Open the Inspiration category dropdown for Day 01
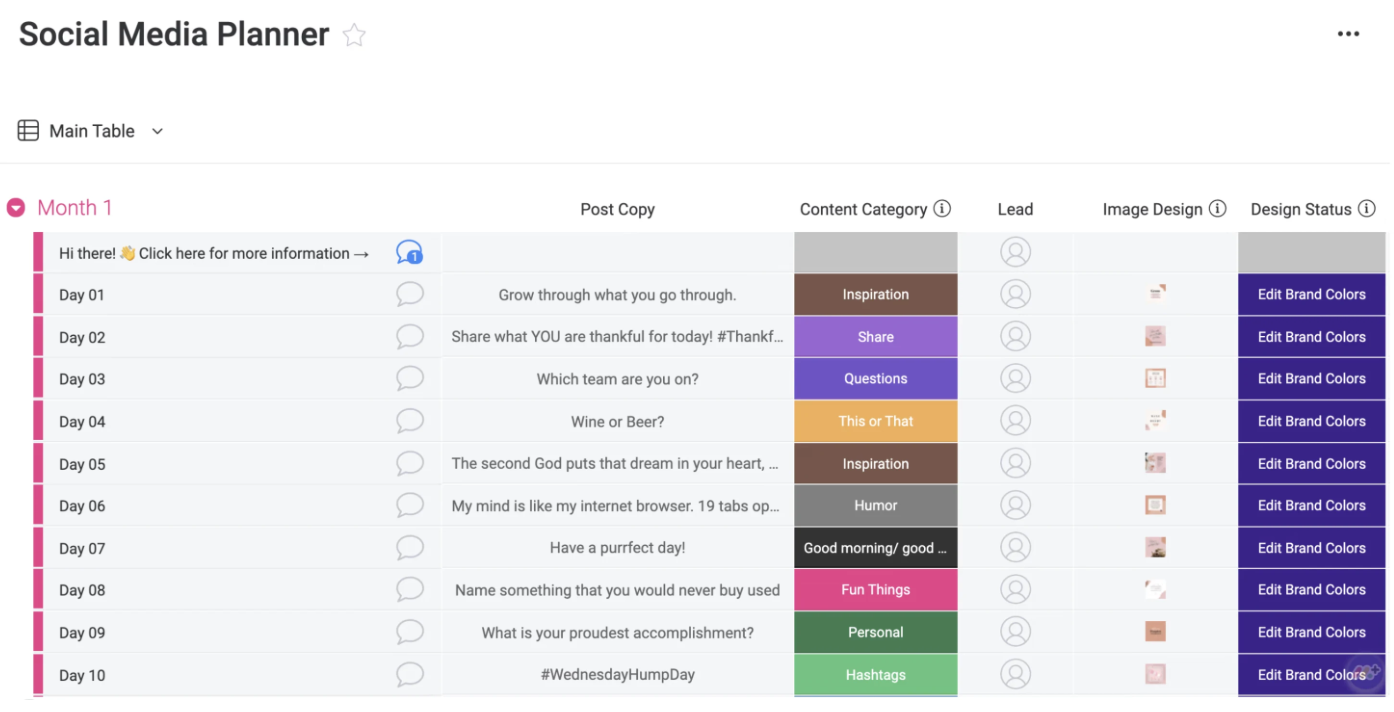Screen dimensions: 1394x712 pos(875,295)
